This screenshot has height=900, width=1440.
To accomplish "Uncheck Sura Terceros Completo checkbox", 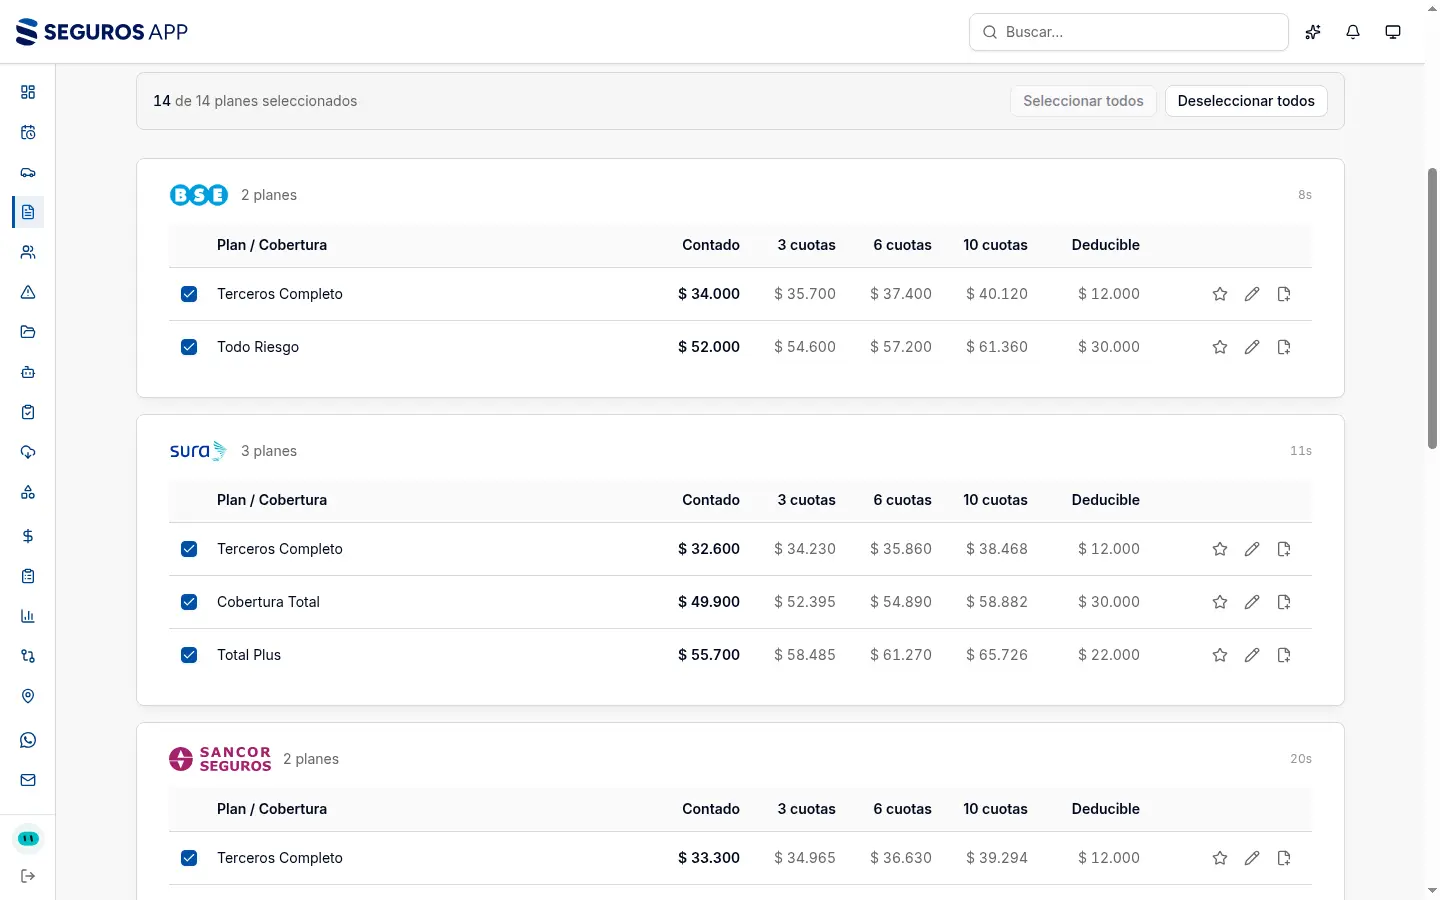I will pos(189,549).
